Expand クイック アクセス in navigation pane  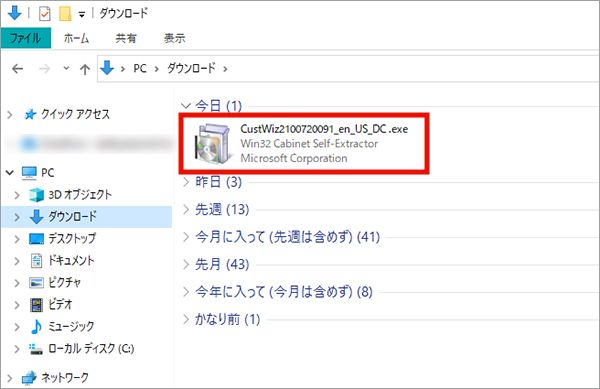pos(10,114)
